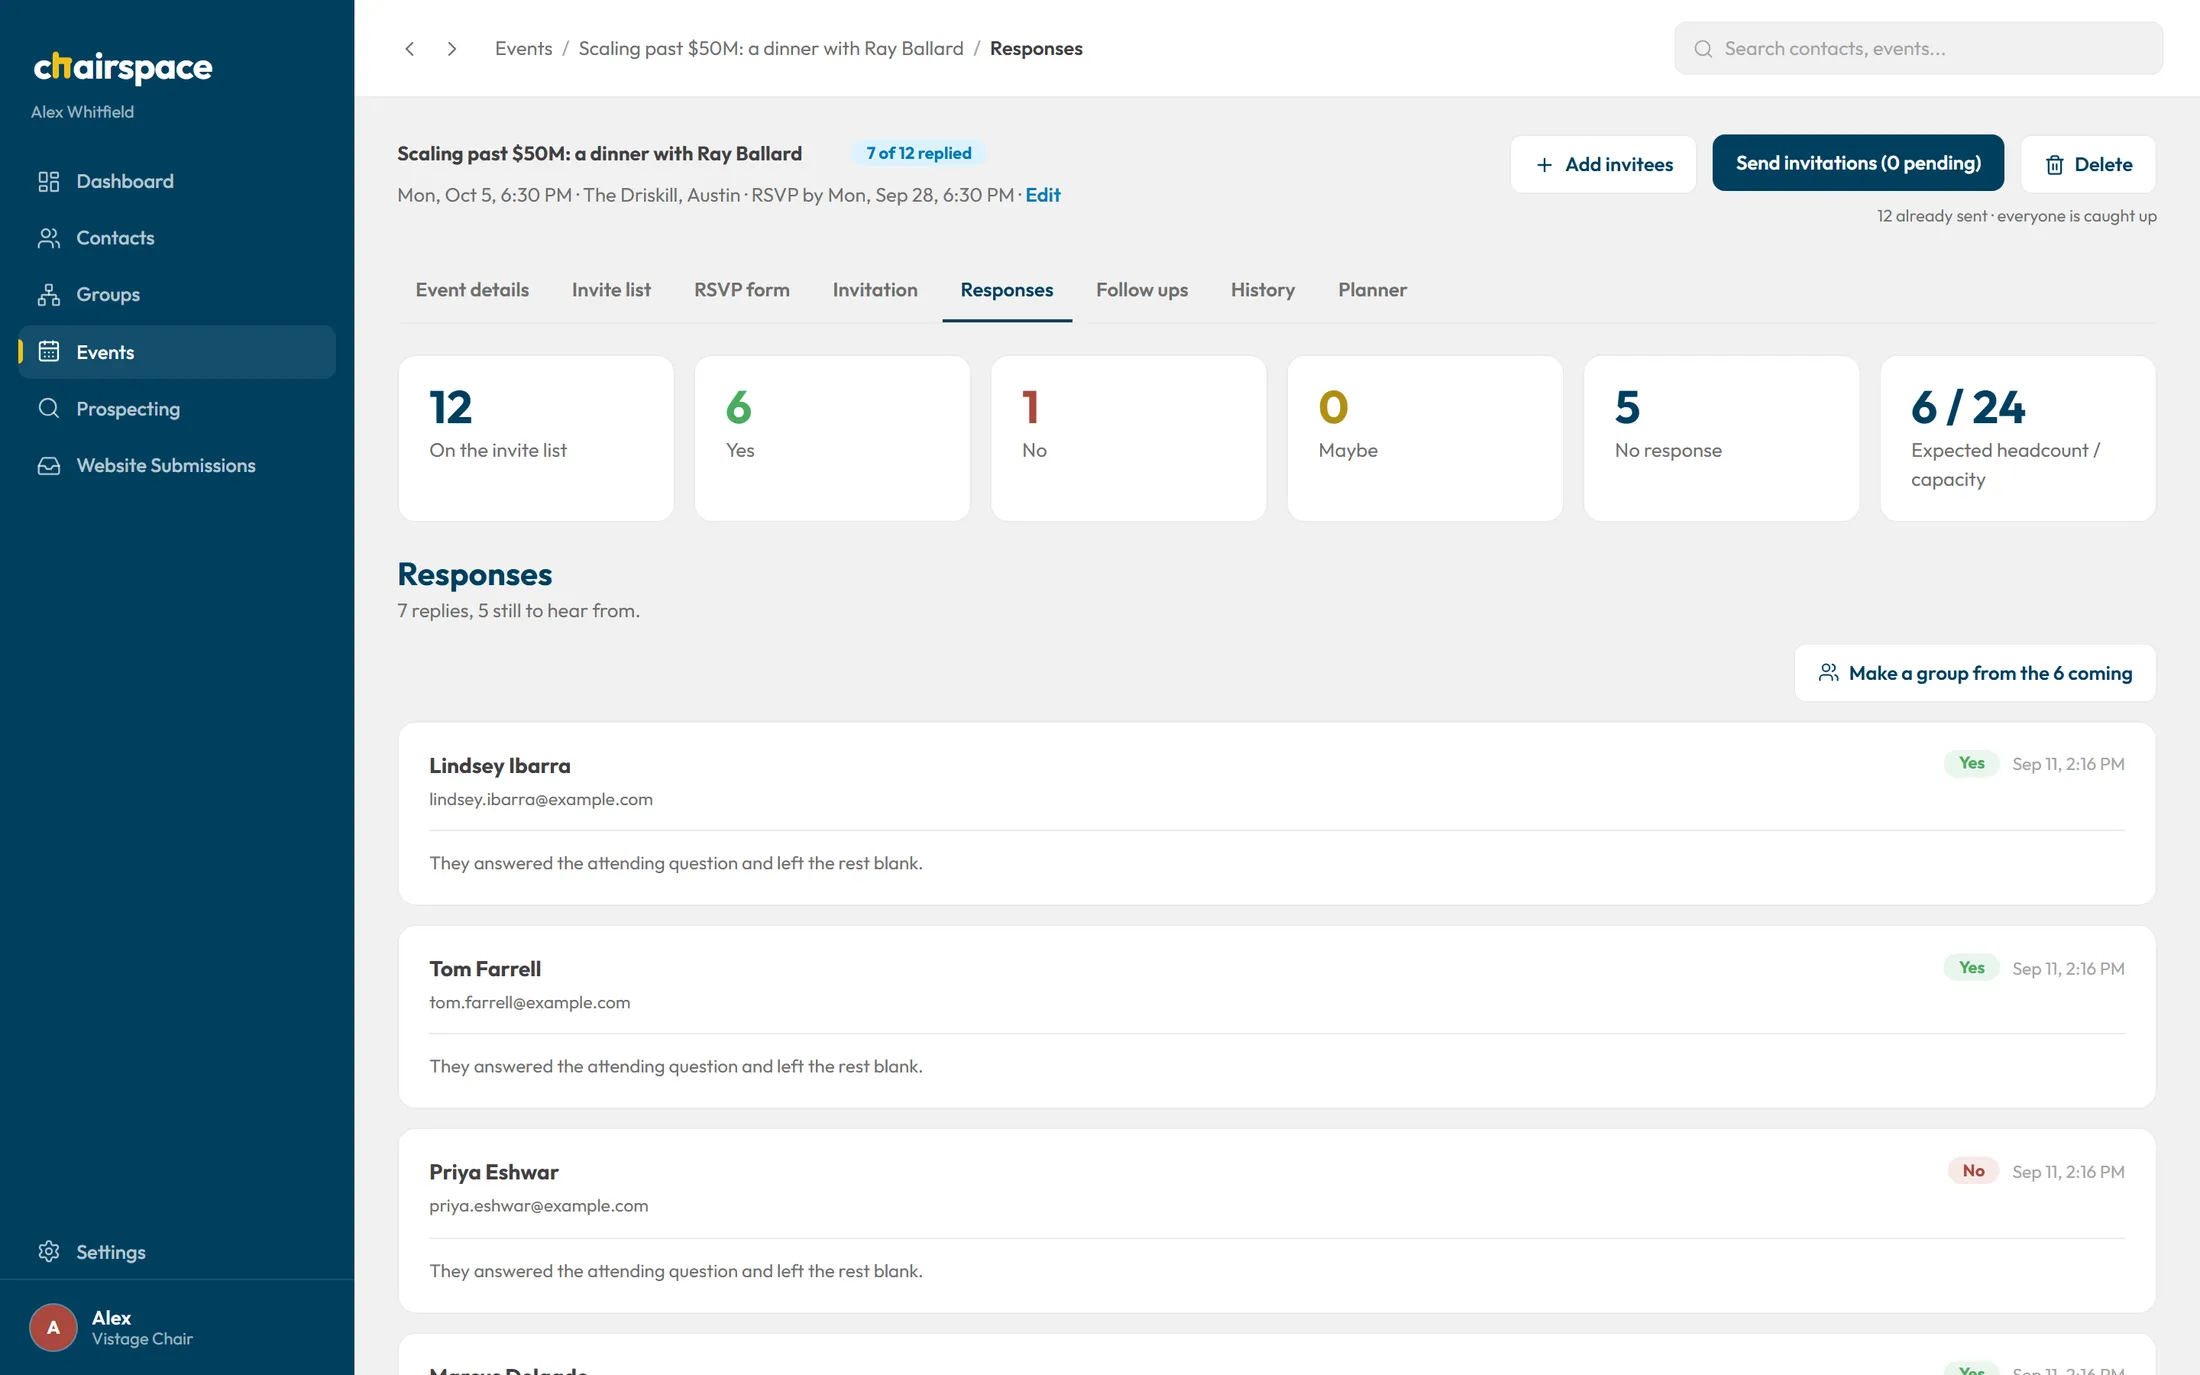The image size is (2200, 1375).
Task: Select the Invitation tab
Action: click(x=875, y=290)
